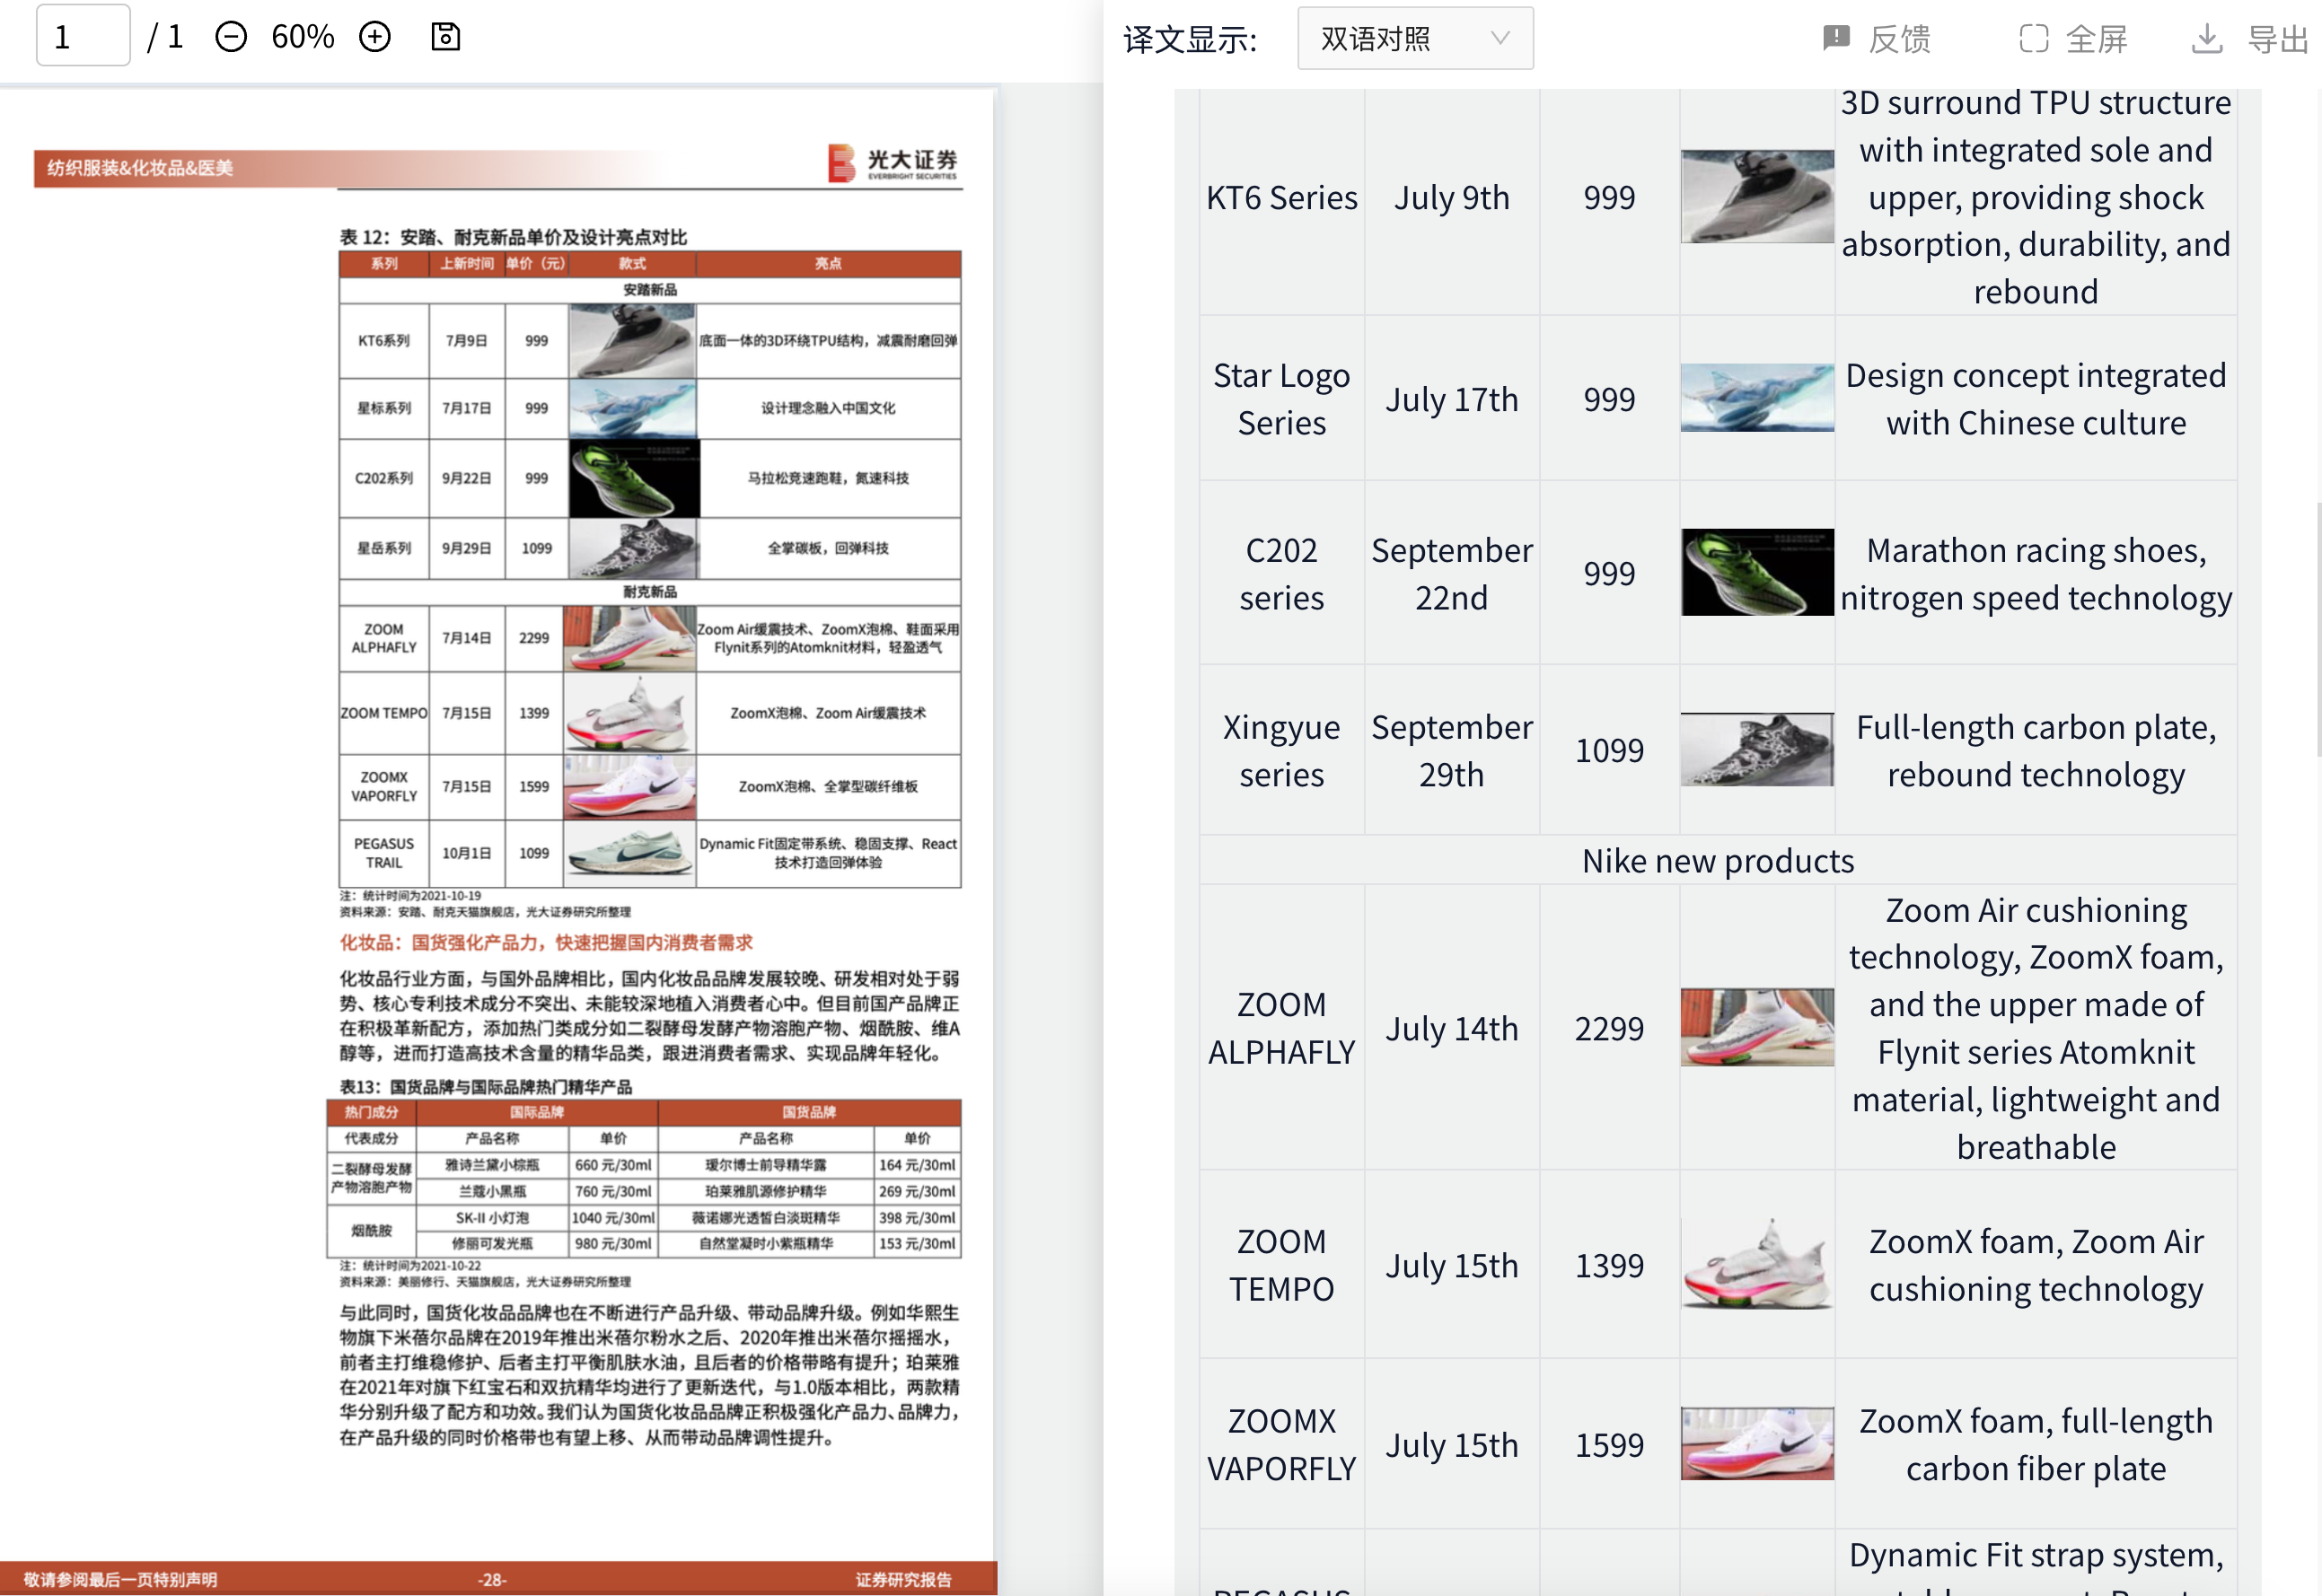Click 'Full-length carbon plate, rebound technology' text
Image resolution: width=2322 pixels, height=1596 pixels.
[2036, 750]
